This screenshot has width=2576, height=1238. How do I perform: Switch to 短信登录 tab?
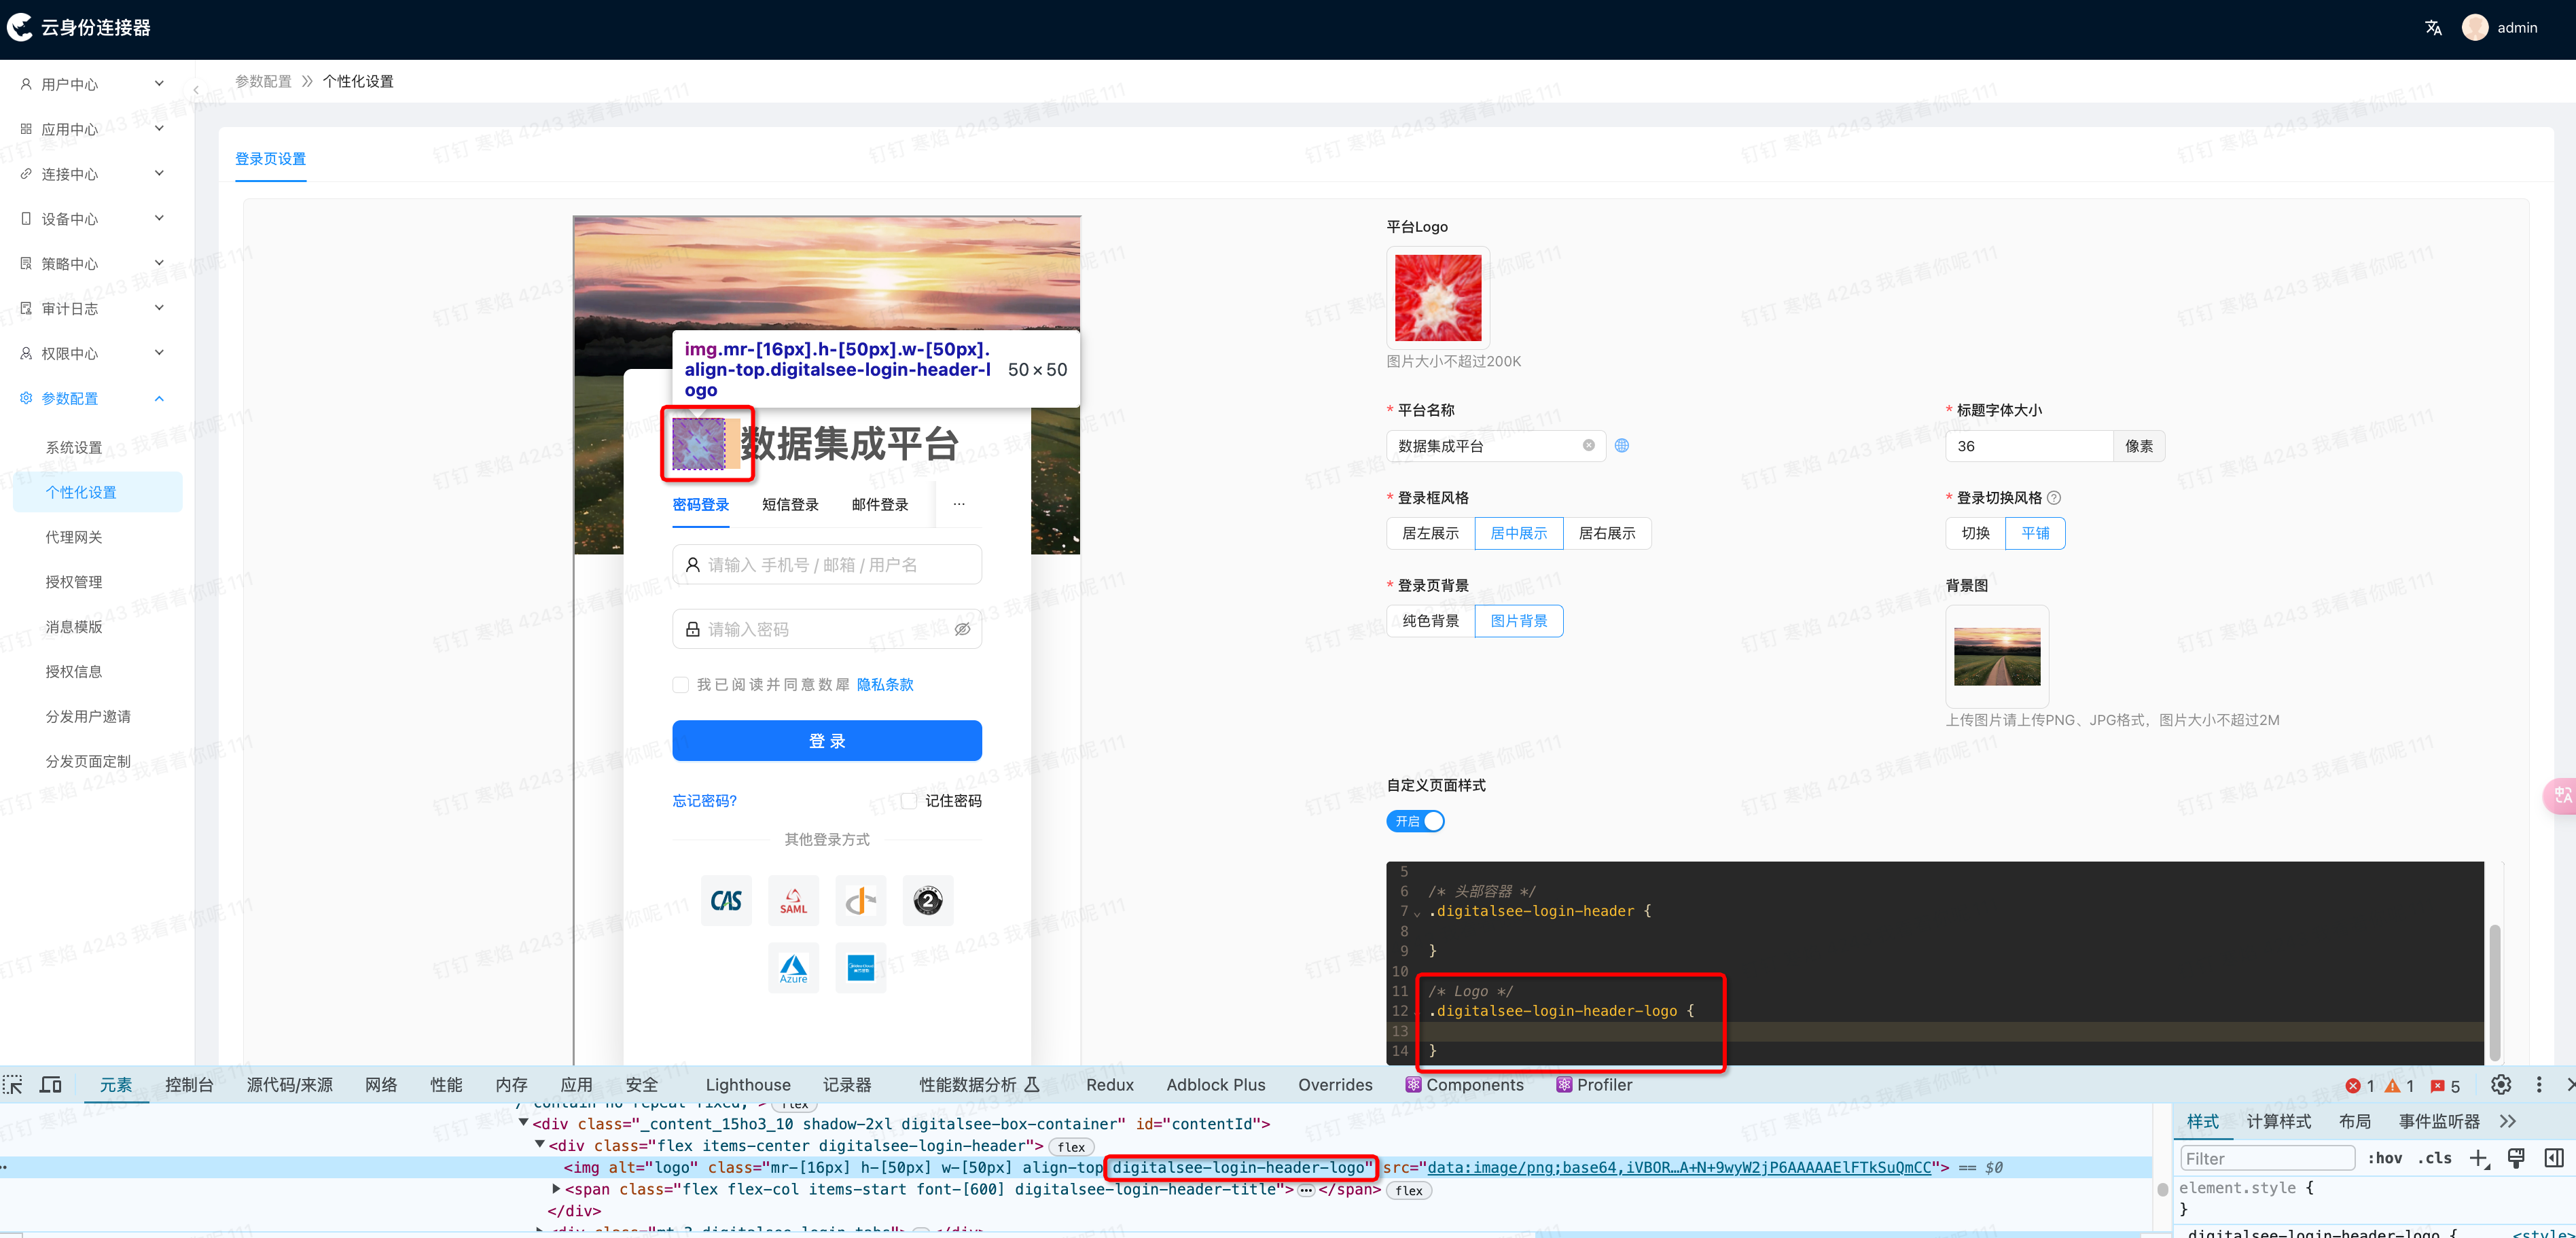pyautogui.click(x=790, y=504)
